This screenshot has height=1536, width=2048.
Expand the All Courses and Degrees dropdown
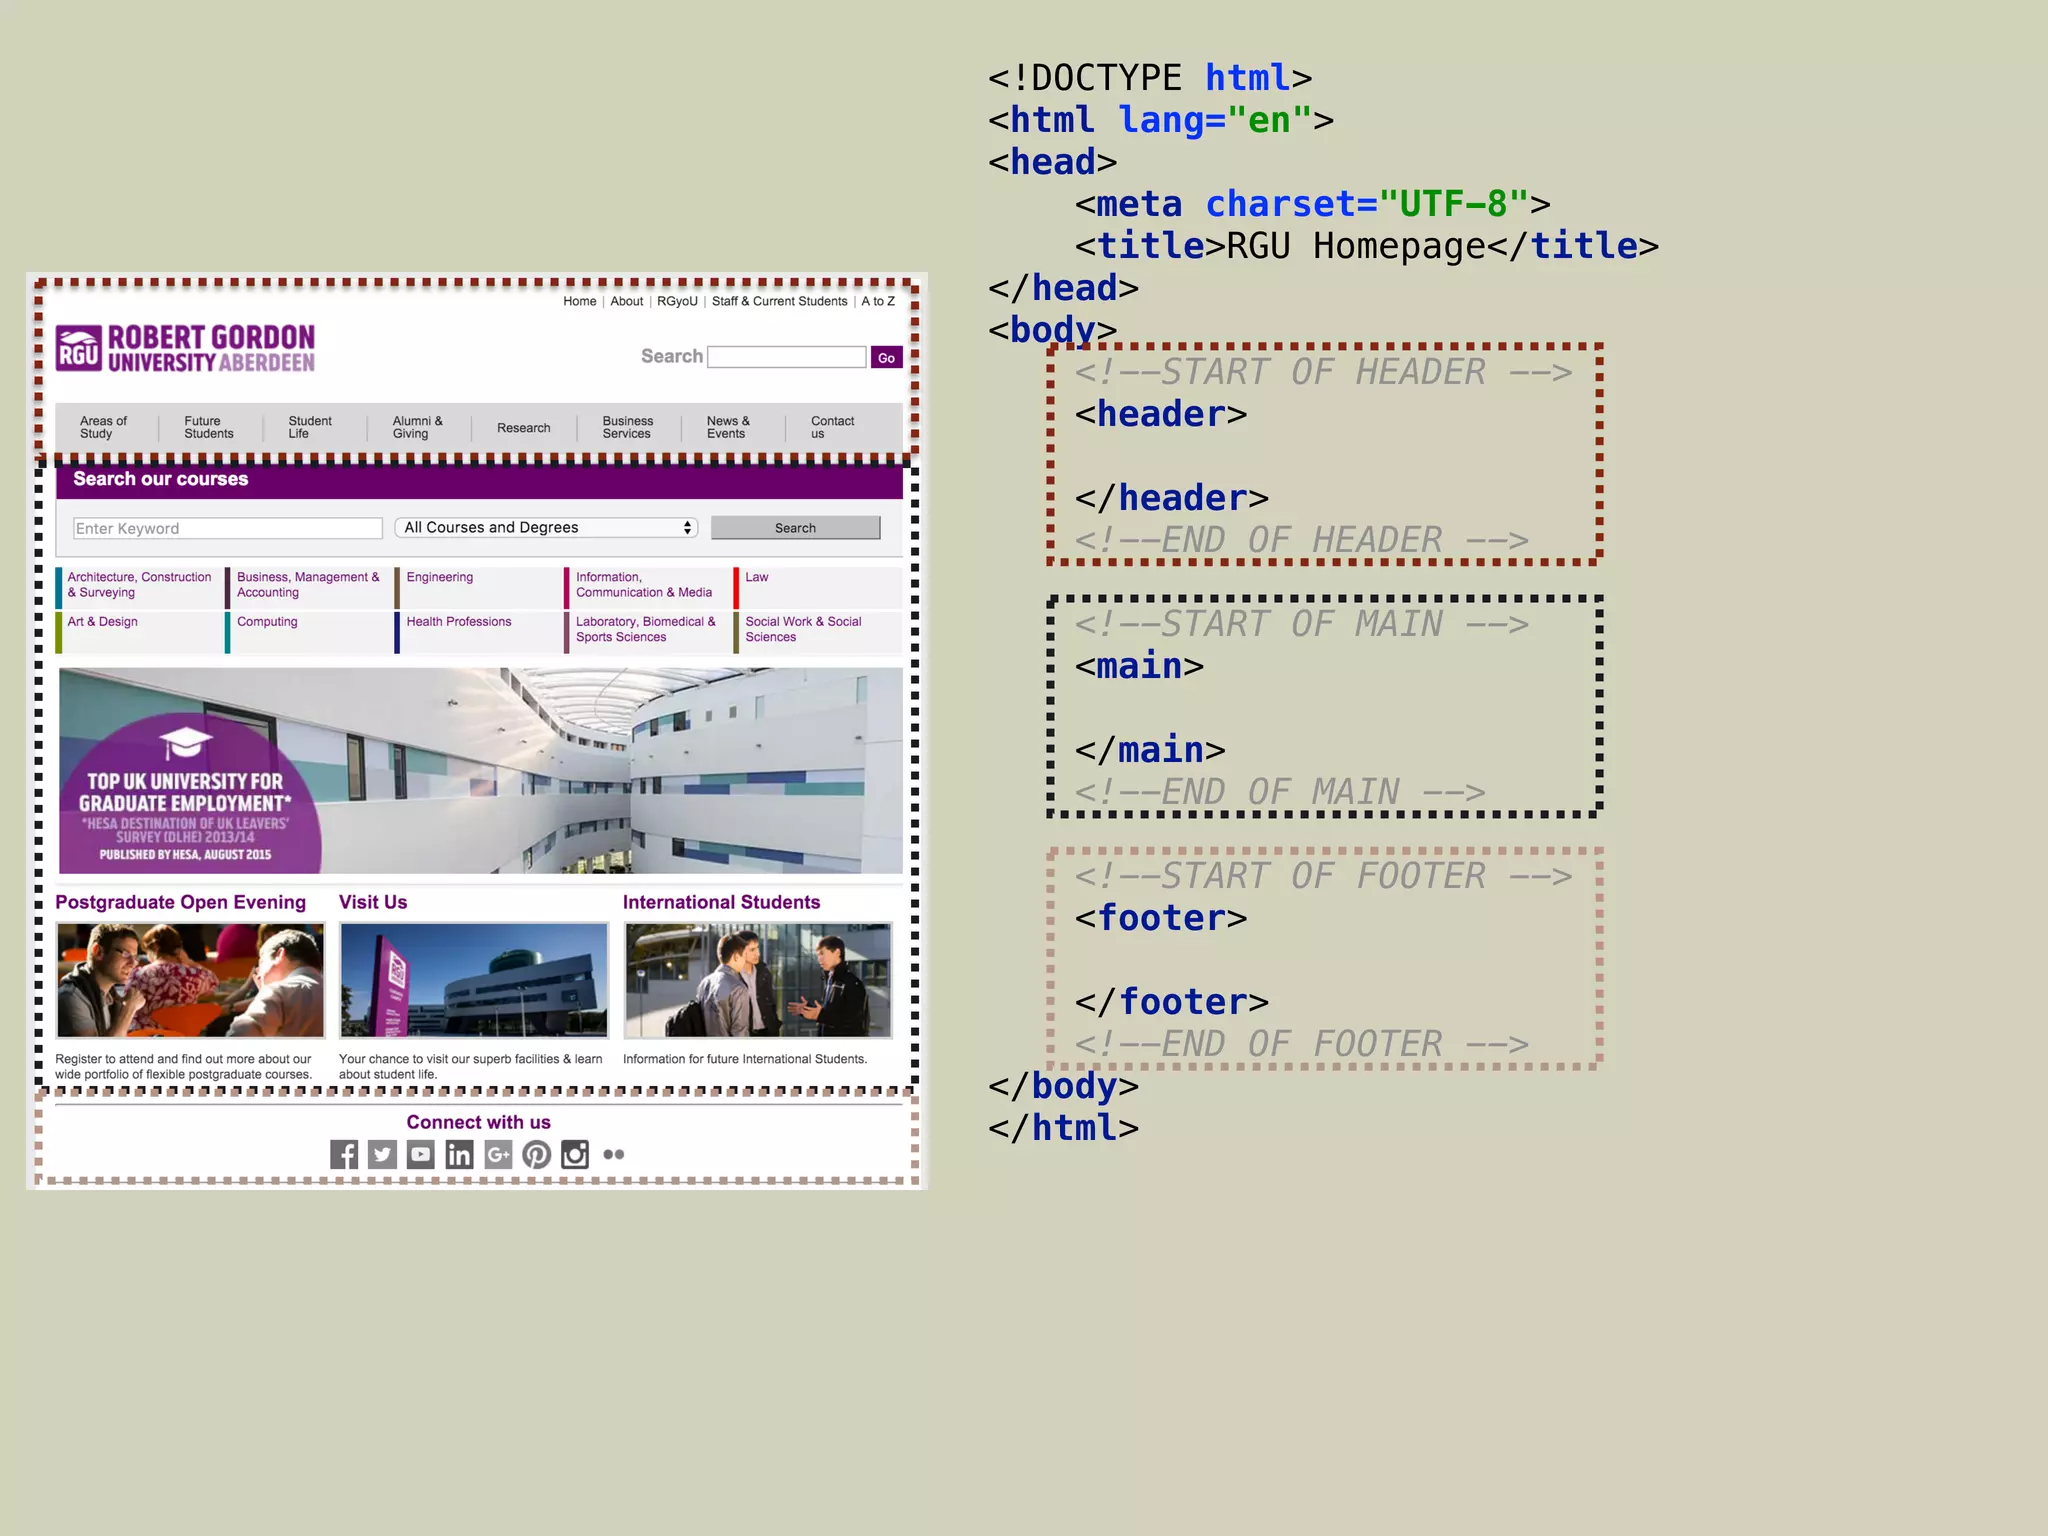tap(546, 528)
